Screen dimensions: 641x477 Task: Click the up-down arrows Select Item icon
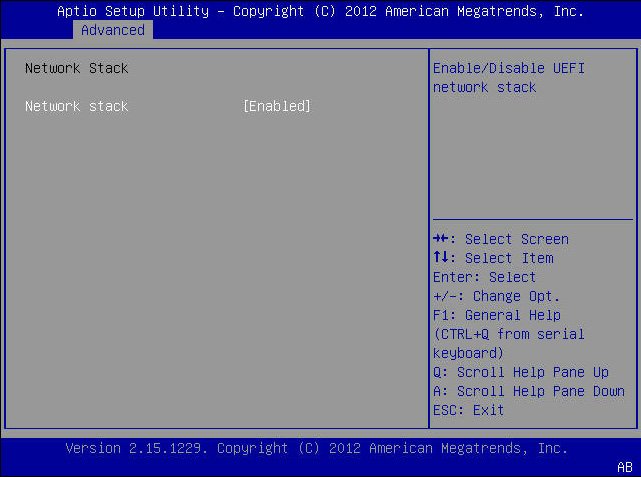(x=441, y=257)
